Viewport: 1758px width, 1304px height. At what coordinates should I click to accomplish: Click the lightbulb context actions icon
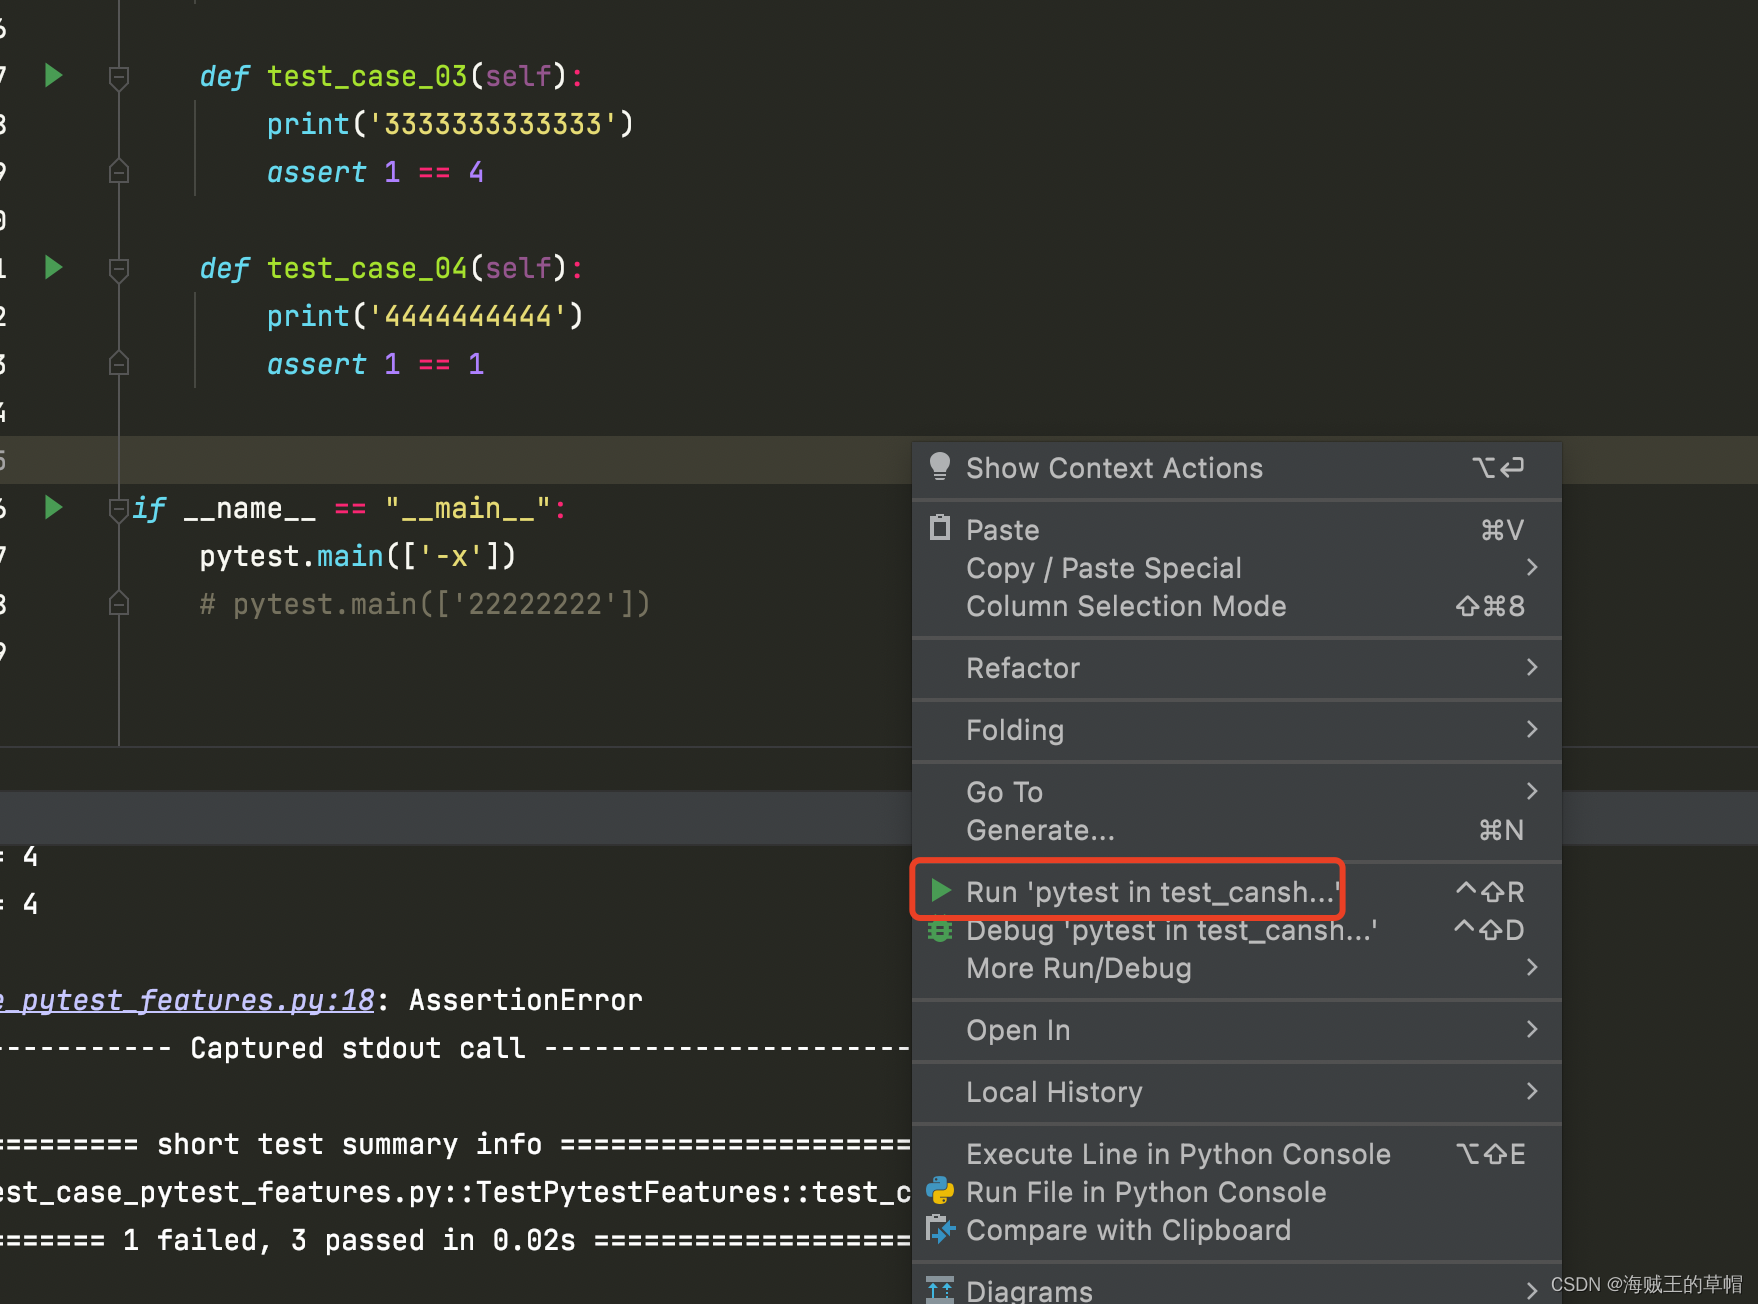pos(940,467)
